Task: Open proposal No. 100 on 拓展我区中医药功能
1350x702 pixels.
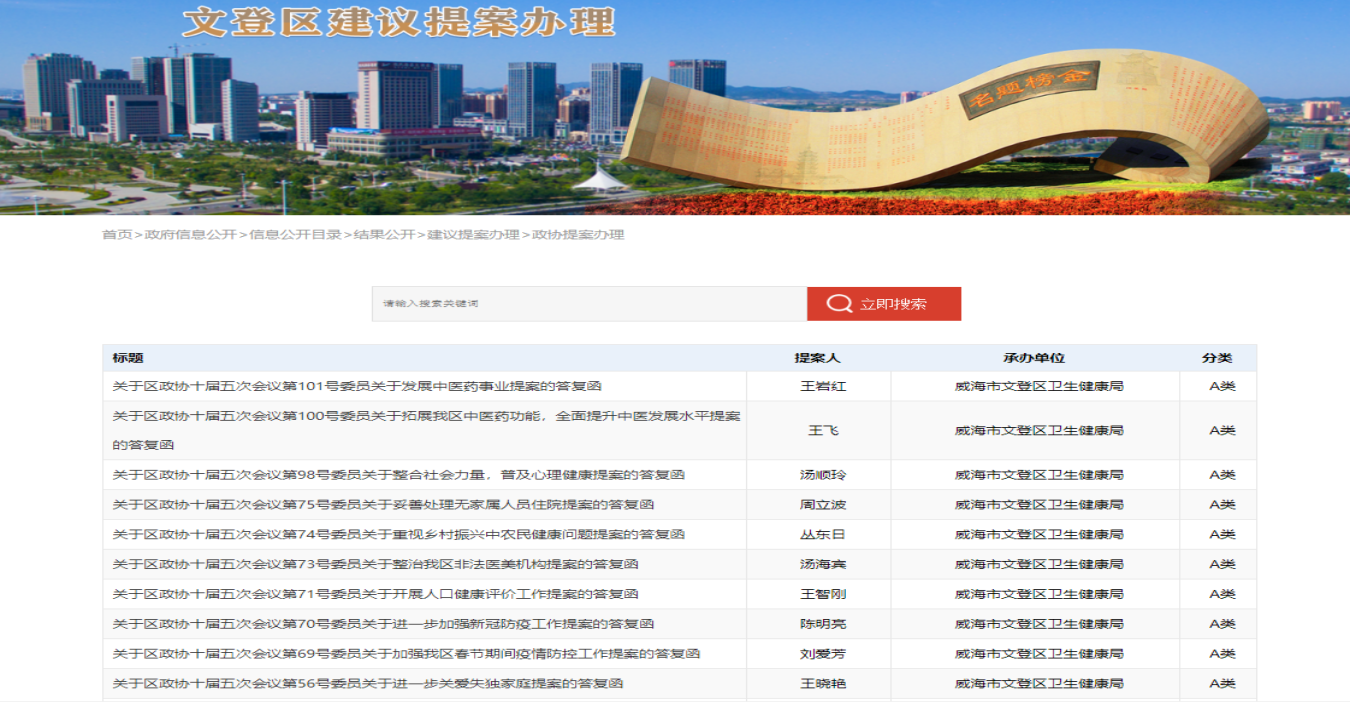Action: [x=426, y=416]
